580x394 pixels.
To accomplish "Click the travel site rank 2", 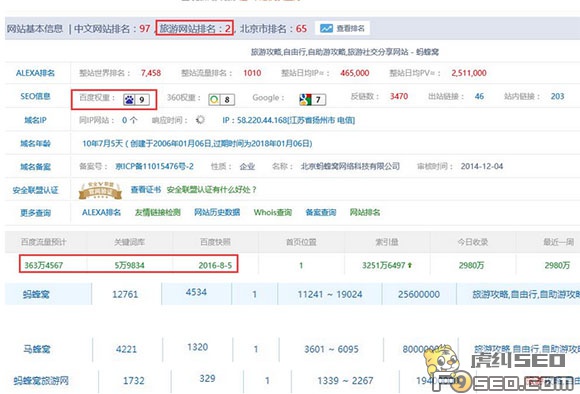I will pyautogui.click(x=228, y=28).
